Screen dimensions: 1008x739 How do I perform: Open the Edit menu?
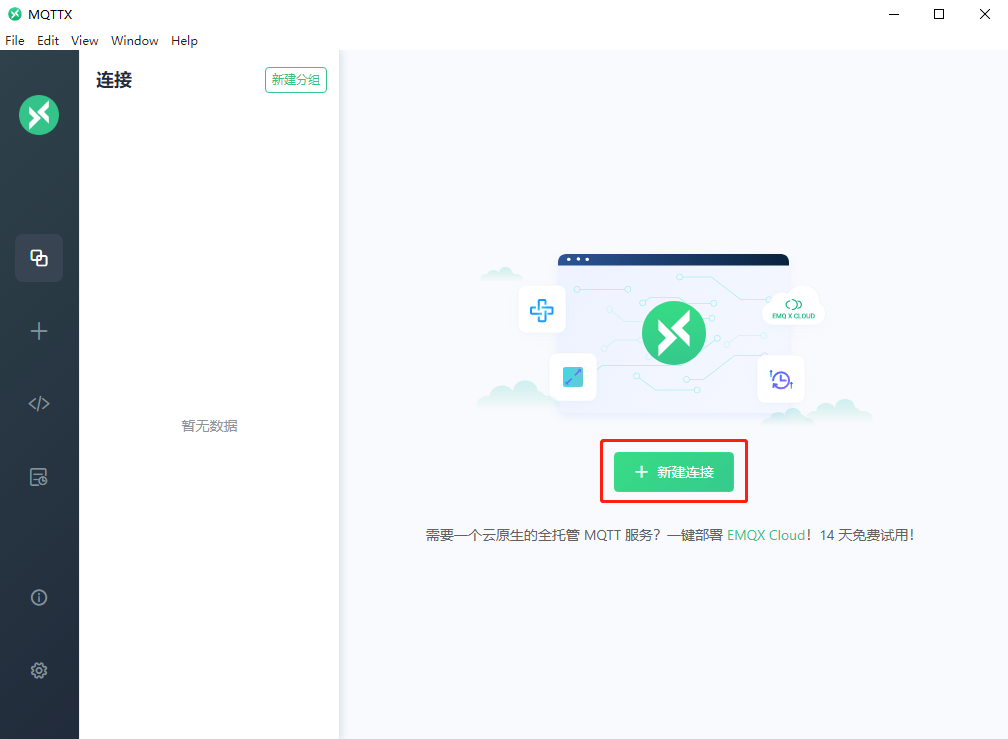click(x=48, y=40)
